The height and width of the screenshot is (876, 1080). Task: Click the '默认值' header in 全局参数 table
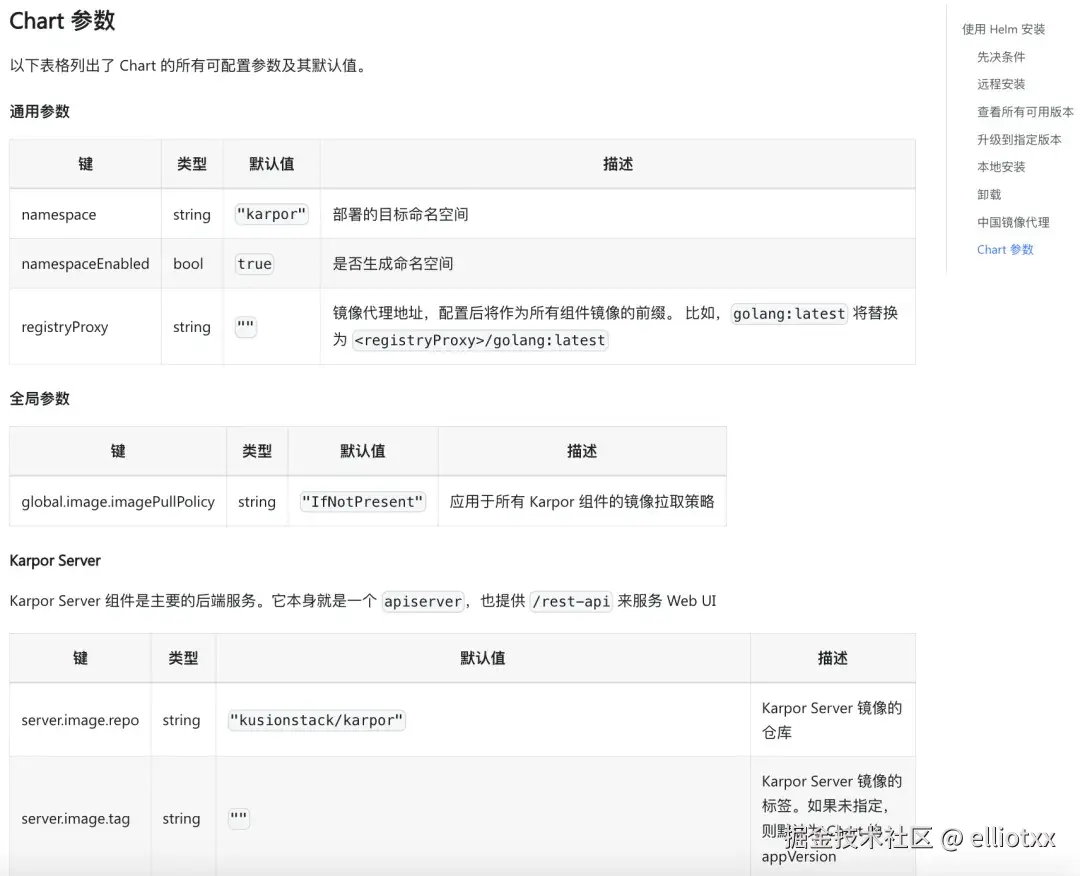point(362,451)
